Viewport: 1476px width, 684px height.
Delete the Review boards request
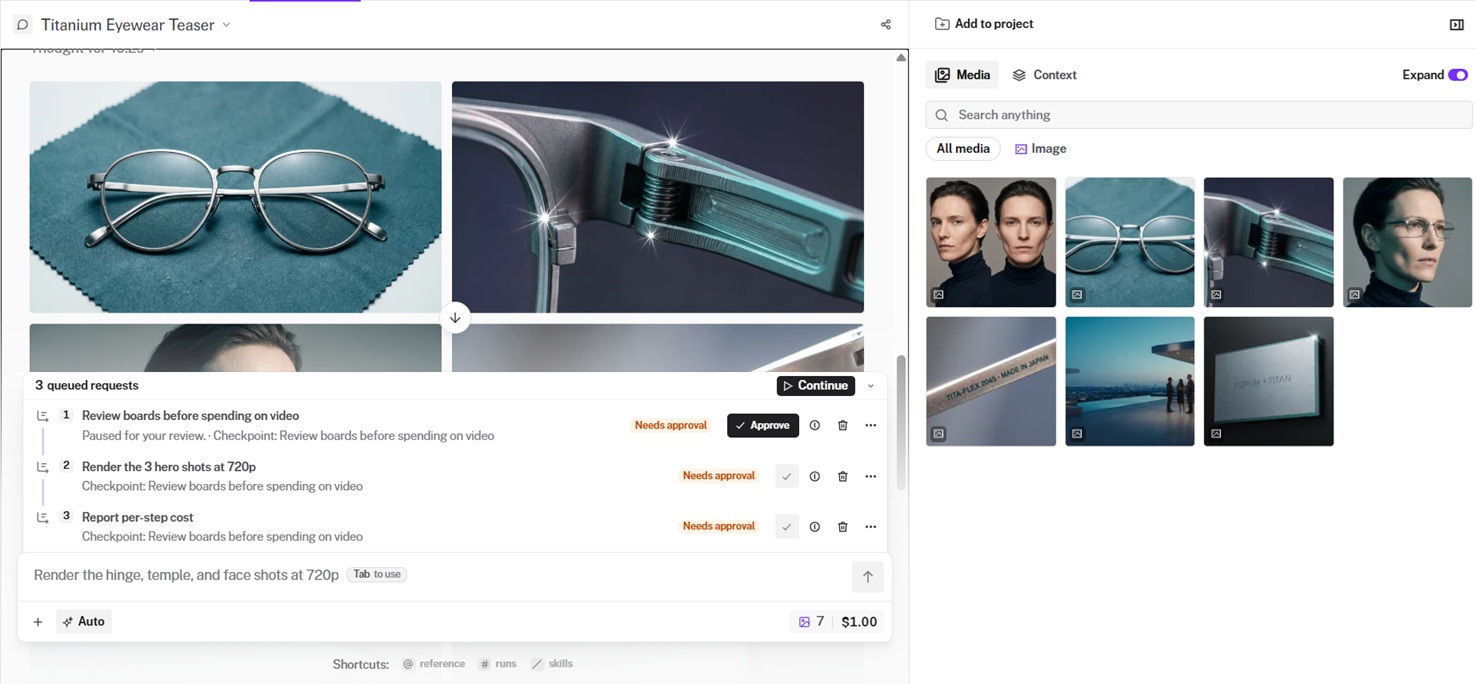tap(843, 425)
